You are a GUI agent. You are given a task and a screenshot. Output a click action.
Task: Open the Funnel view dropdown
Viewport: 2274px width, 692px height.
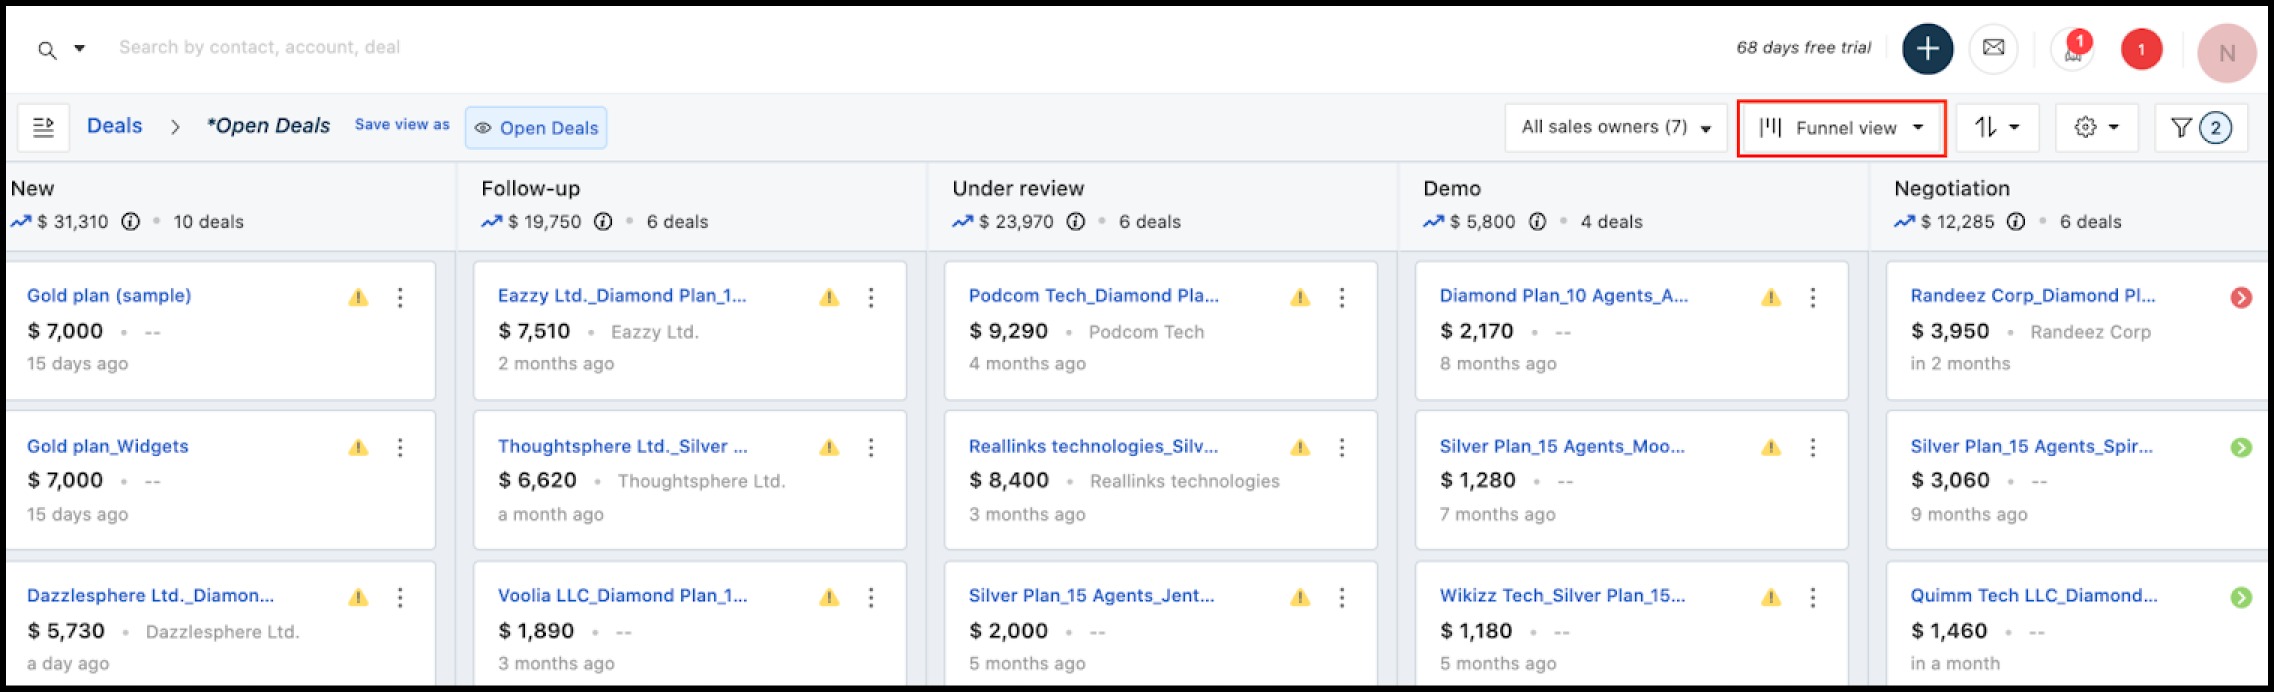point(1841,127)
